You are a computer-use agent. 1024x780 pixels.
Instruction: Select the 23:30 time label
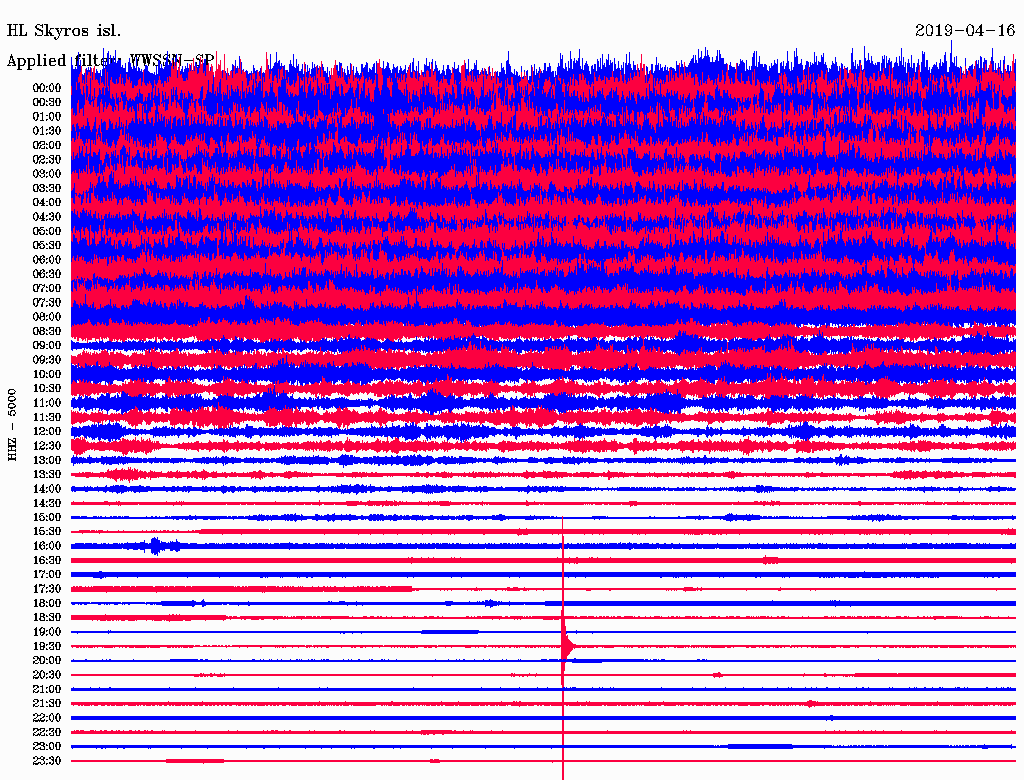click(x=47, y=761)
